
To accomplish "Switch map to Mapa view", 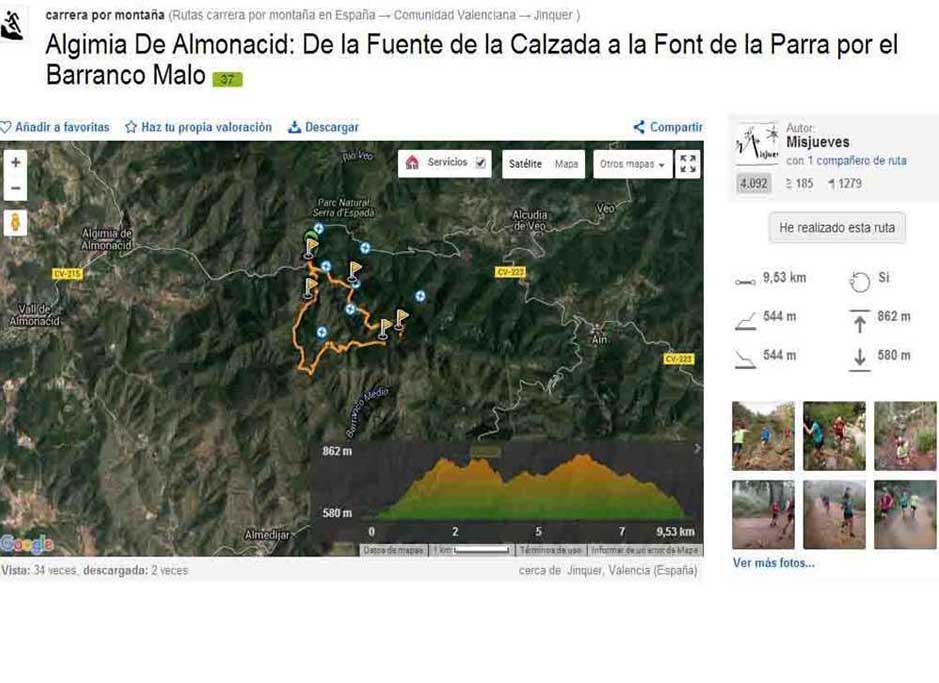I will click(x=566, y=164).
